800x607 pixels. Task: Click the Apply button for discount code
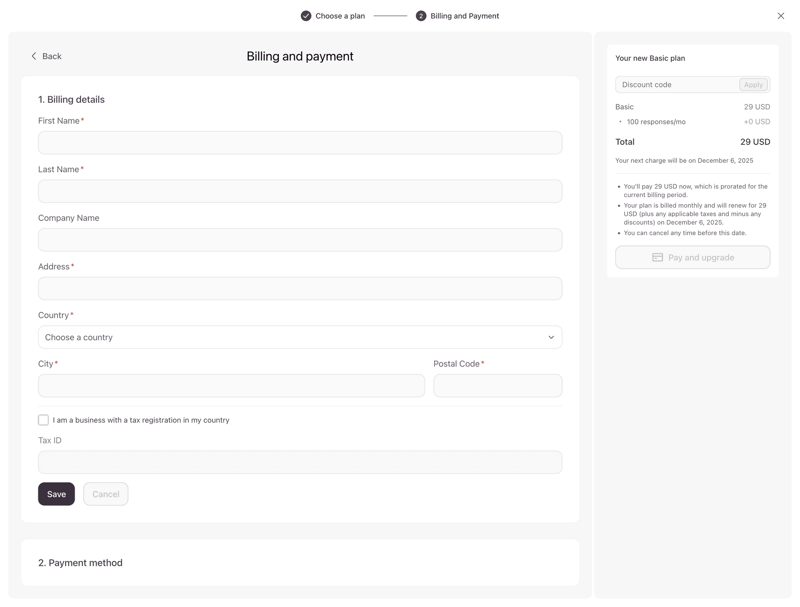pos(753,84)
